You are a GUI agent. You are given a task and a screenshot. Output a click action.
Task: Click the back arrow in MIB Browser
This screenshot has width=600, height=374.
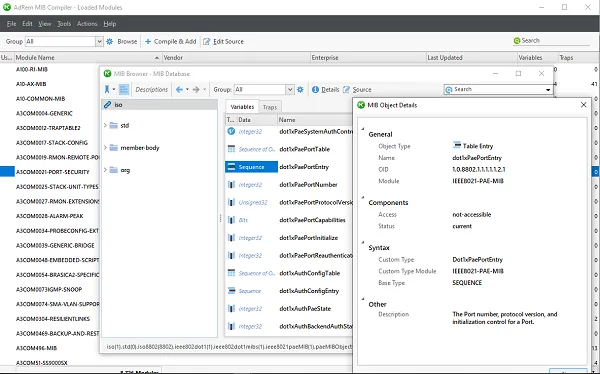click(x=179, y=90)
